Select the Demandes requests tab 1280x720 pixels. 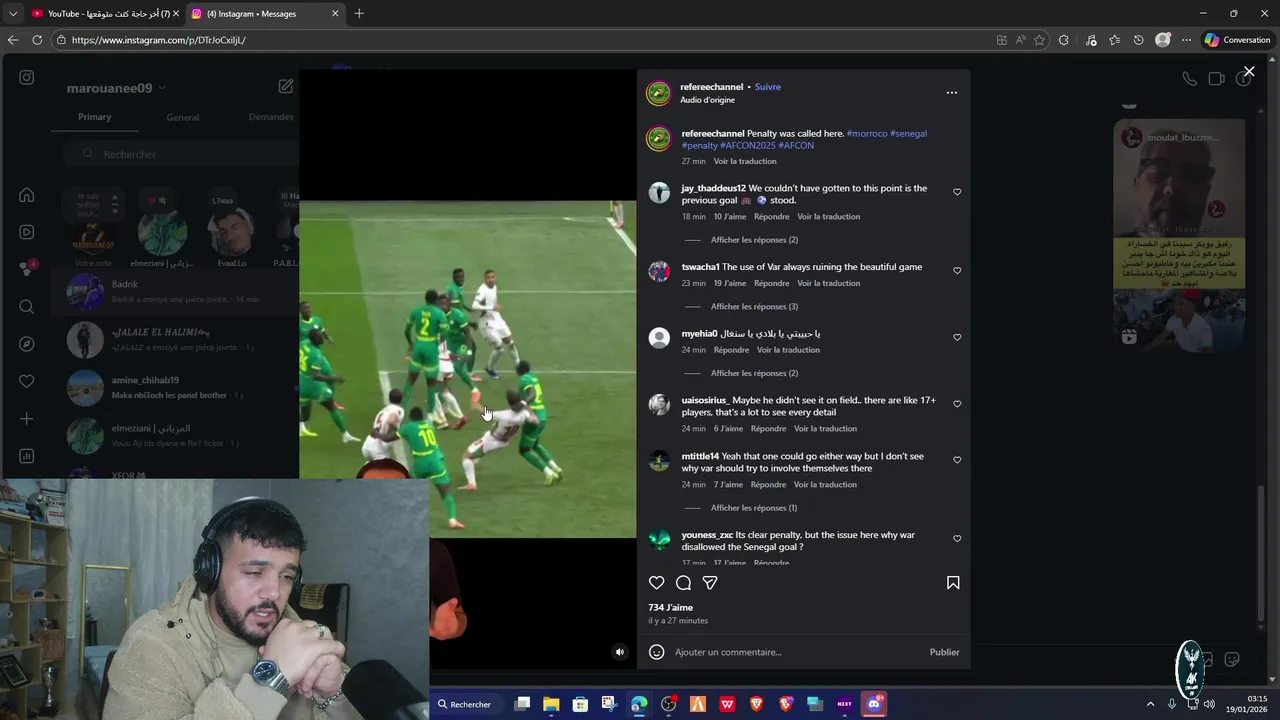coord(271,117)
